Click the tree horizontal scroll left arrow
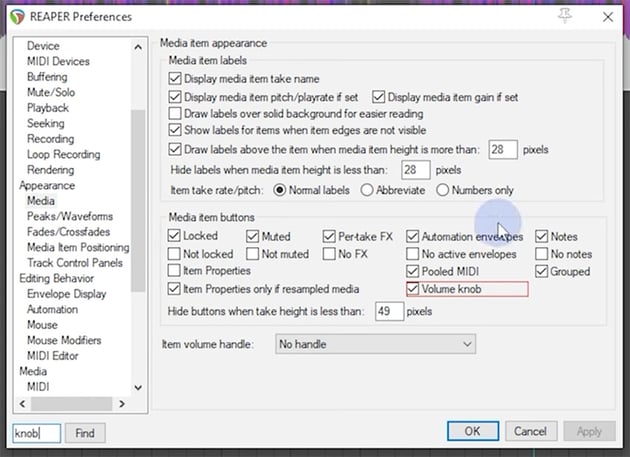 click(x=22, y=404)
